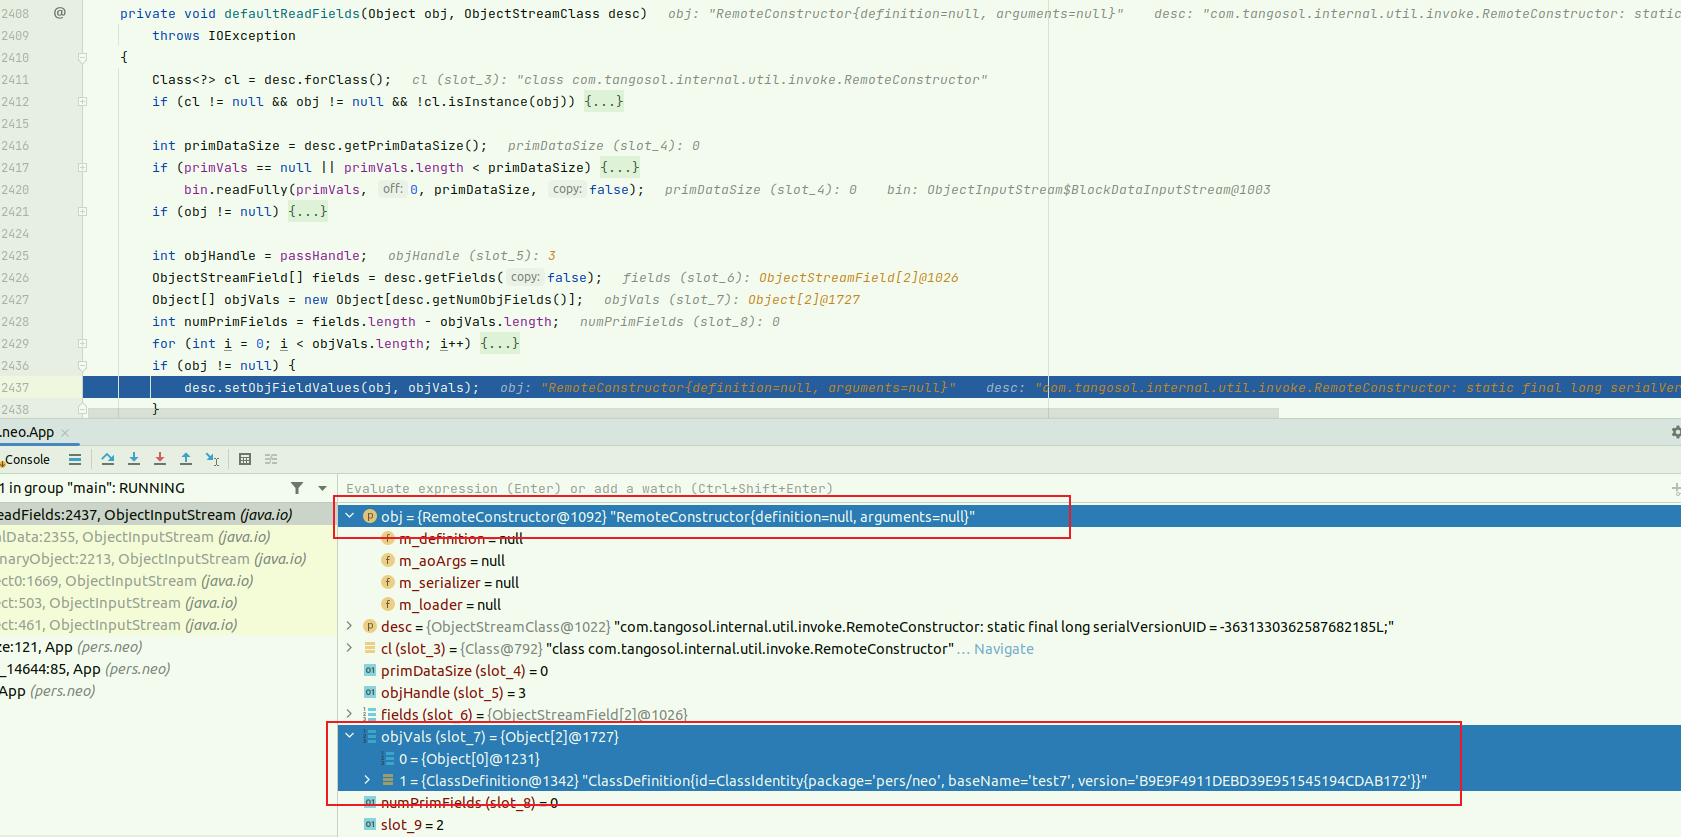Unfold the gutter marker at line 2417
The height and width of the screenshot is (837, 1681).
[82, 168]
